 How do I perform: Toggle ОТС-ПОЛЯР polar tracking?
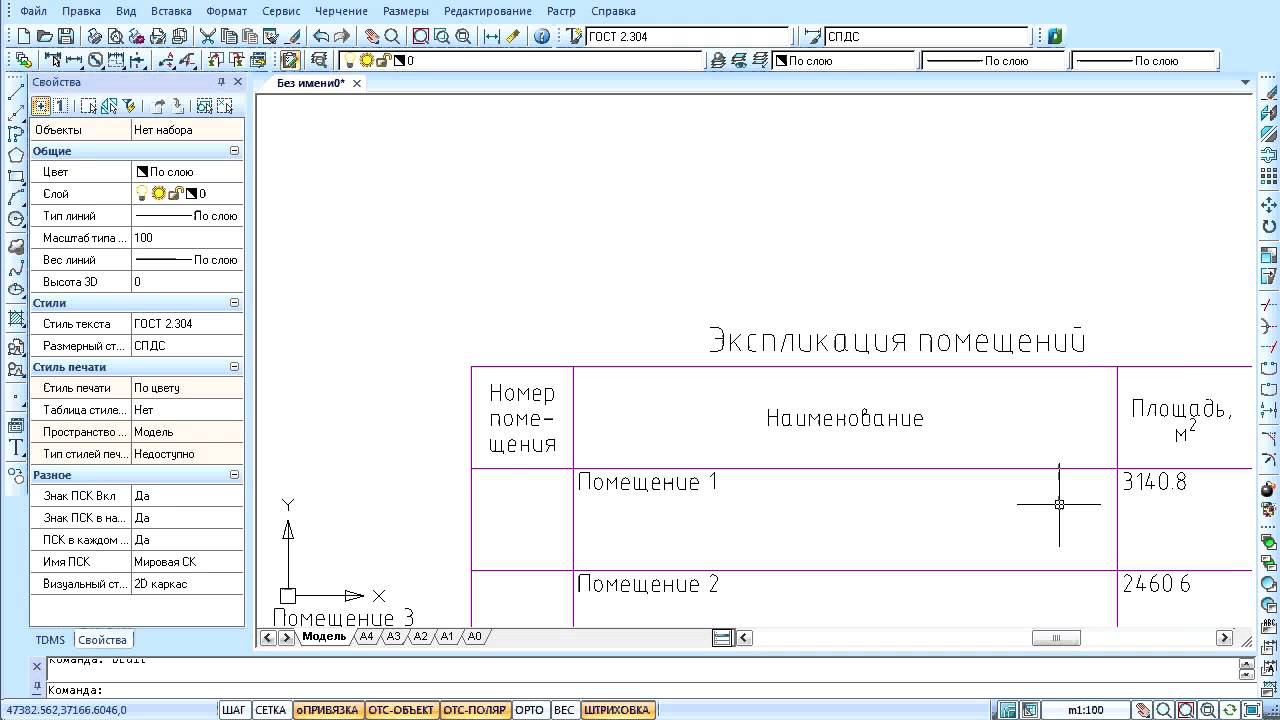coord(475,710)
